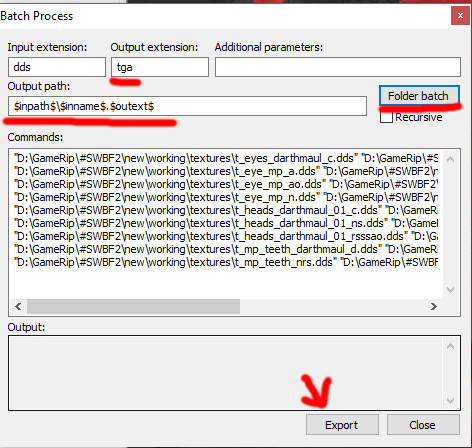Close the Batch Process dialog via X
472x448 pixels.
click(460, 16)
